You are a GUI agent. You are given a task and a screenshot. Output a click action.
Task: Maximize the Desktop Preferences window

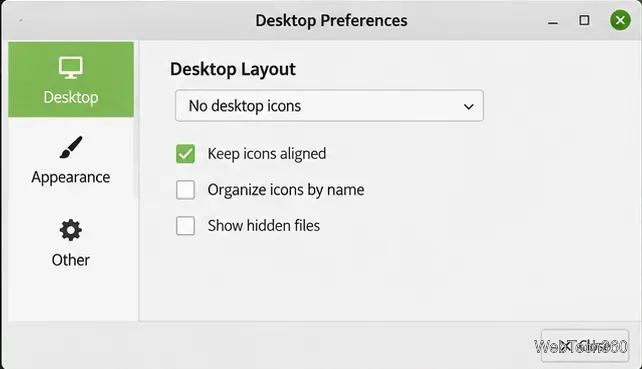point(584,20)
